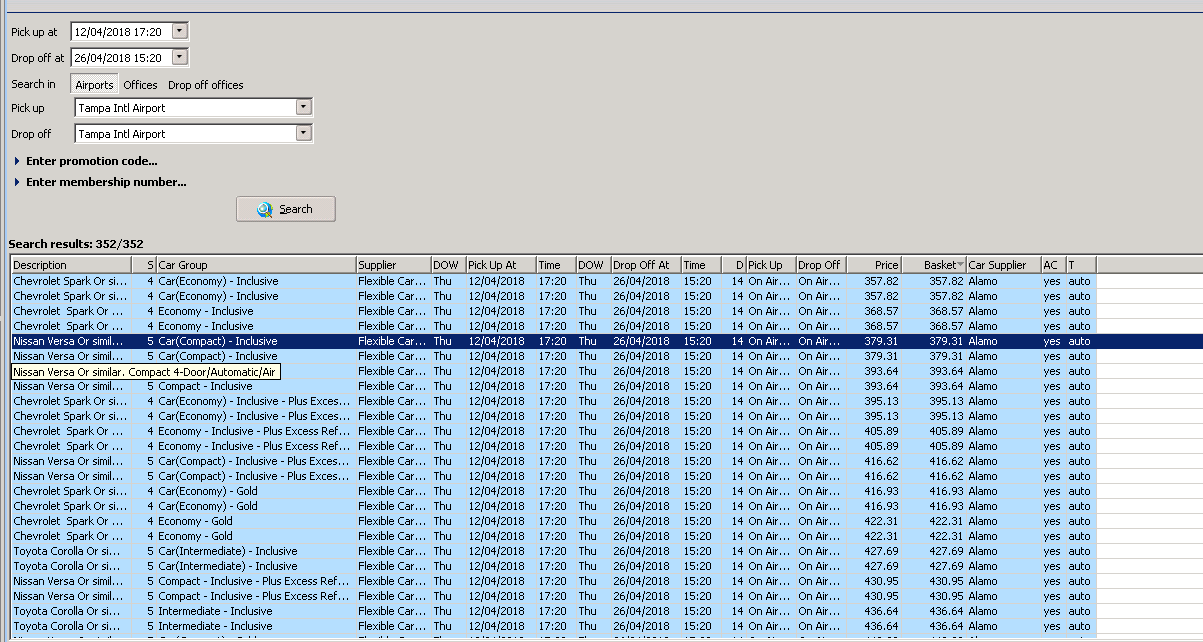
Task: Switch to the Offices tab
Action: click(141, 85)
